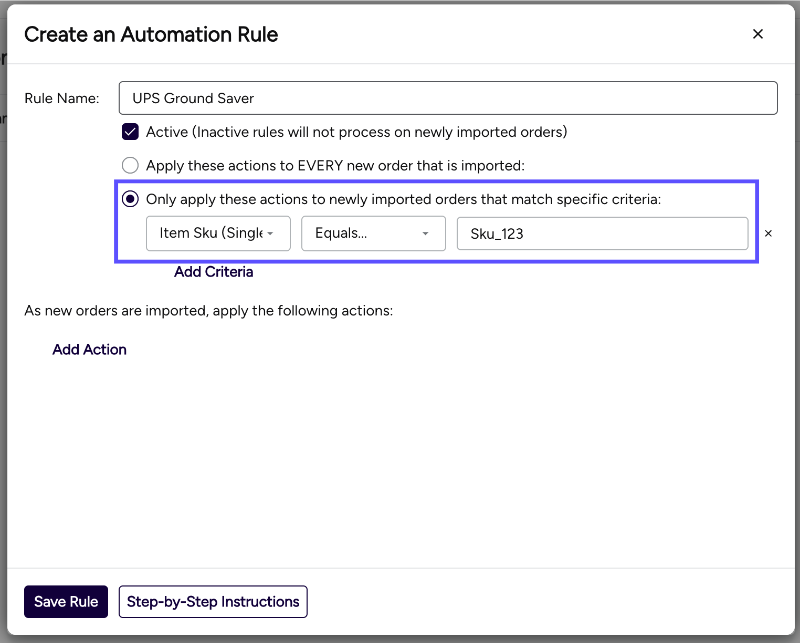Screen dimensions: 800x643
Task: Click the Add Action link
Action: pos(89,349)
